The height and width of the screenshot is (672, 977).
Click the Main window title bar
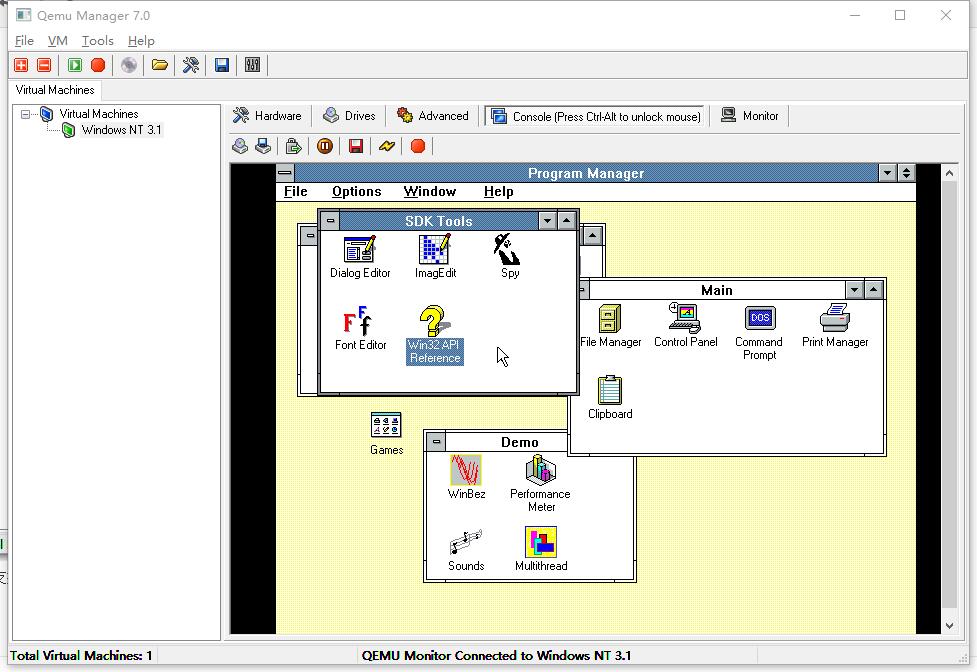[717, 290]
